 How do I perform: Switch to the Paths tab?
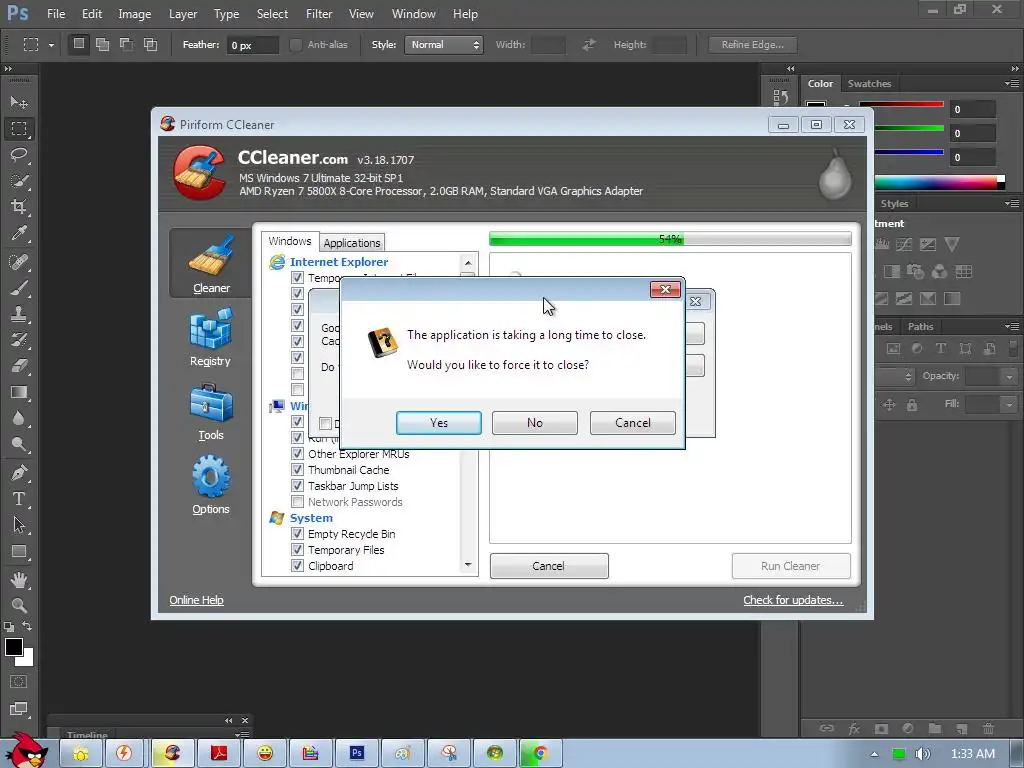click(920, 327)
